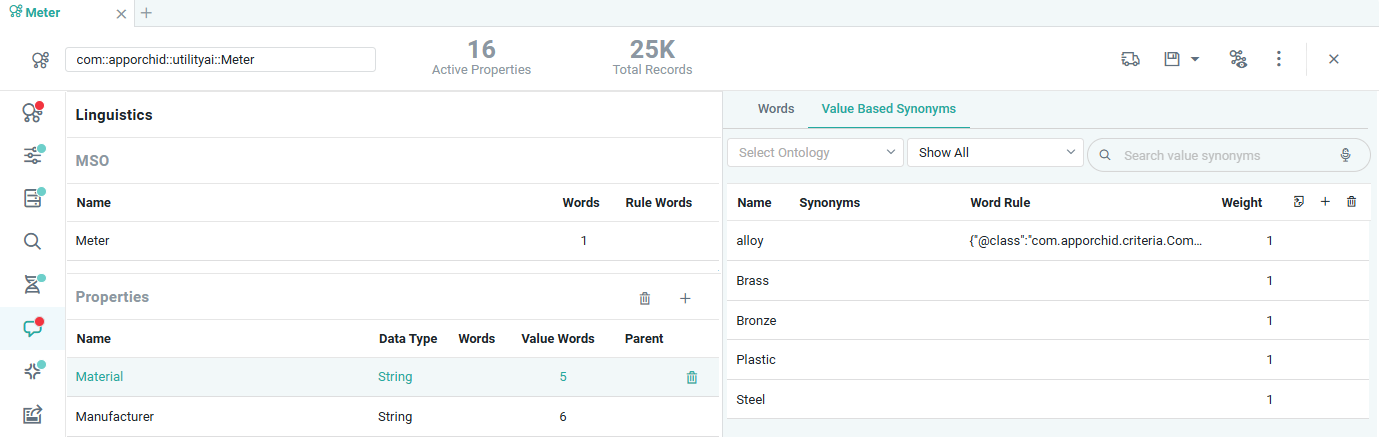Open the save options dropdown arrow
Viewport: 1380px width, 437px height.
point(1195,60)
